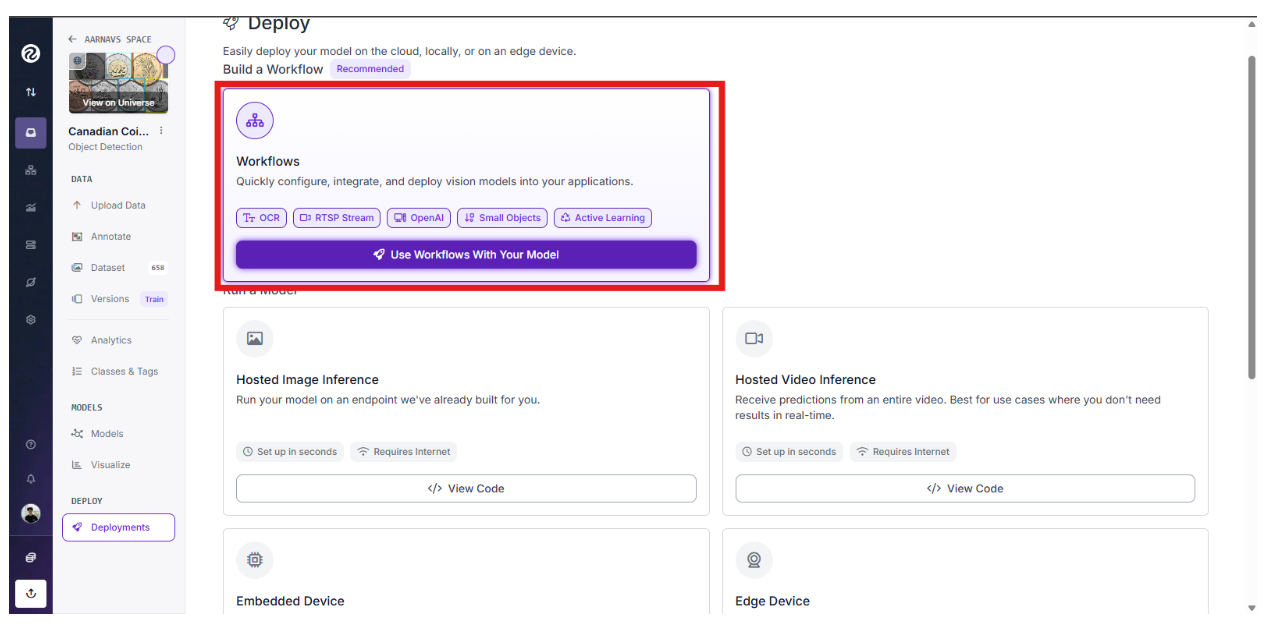Click View Code under Hosted Video Inference
1266x634 pixels.
point(965,488)
